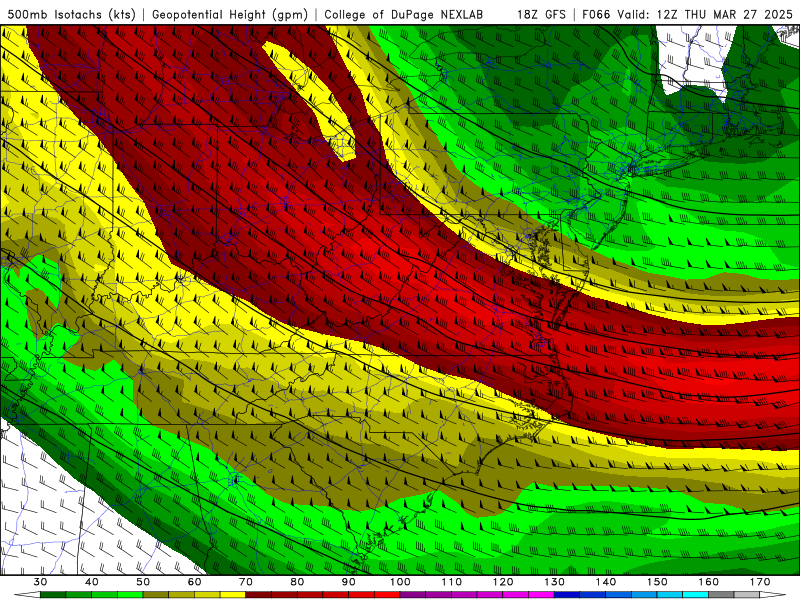800x600 pixels.
Task: Pick the cyan swatch just before 160
Action: (696, 595)
